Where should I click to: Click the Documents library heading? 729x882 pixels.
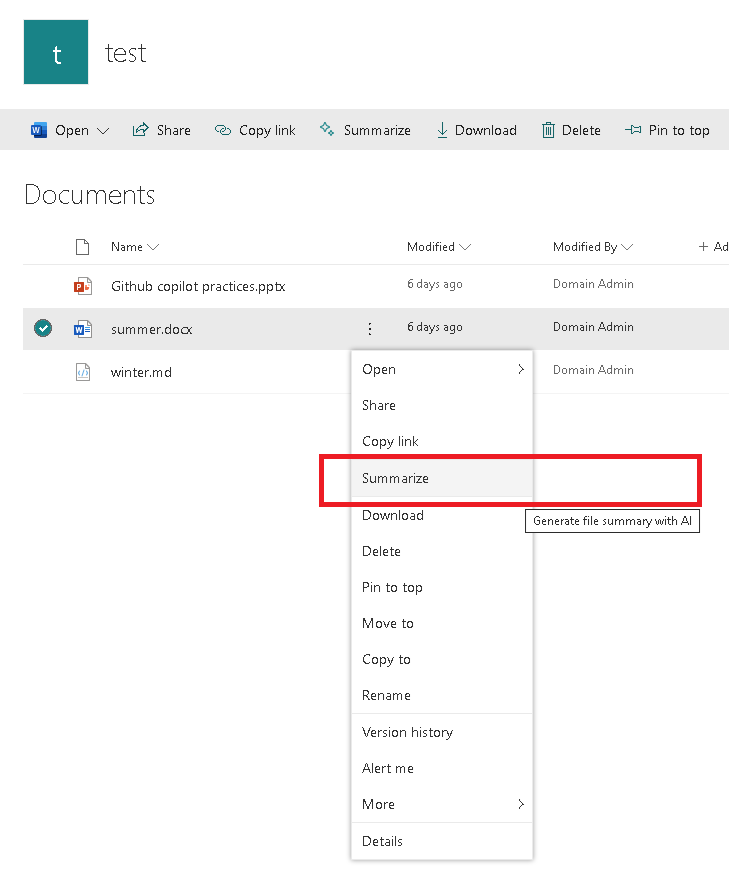pos(89,195)
